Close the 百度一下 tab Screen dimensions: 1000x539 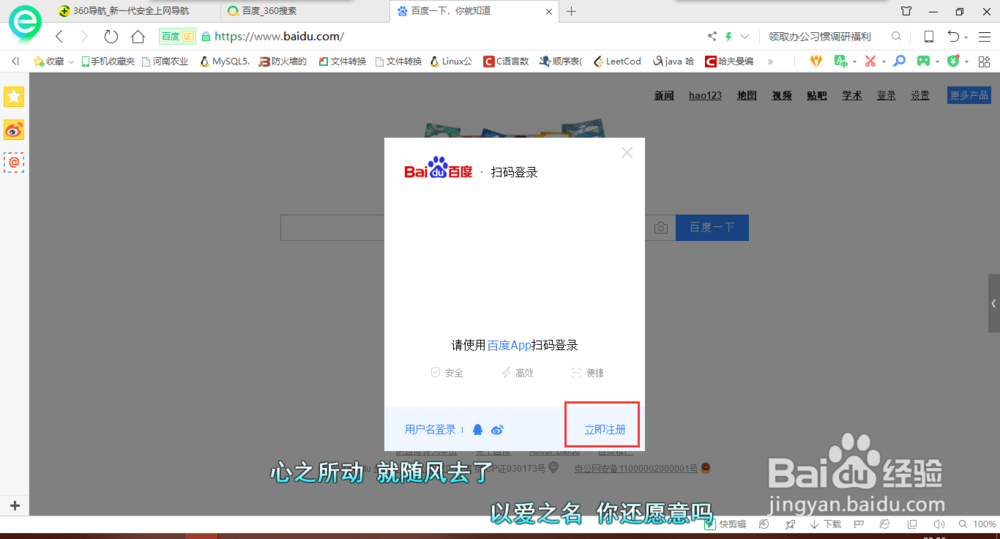pyautogui.click(x=548, y=11)
